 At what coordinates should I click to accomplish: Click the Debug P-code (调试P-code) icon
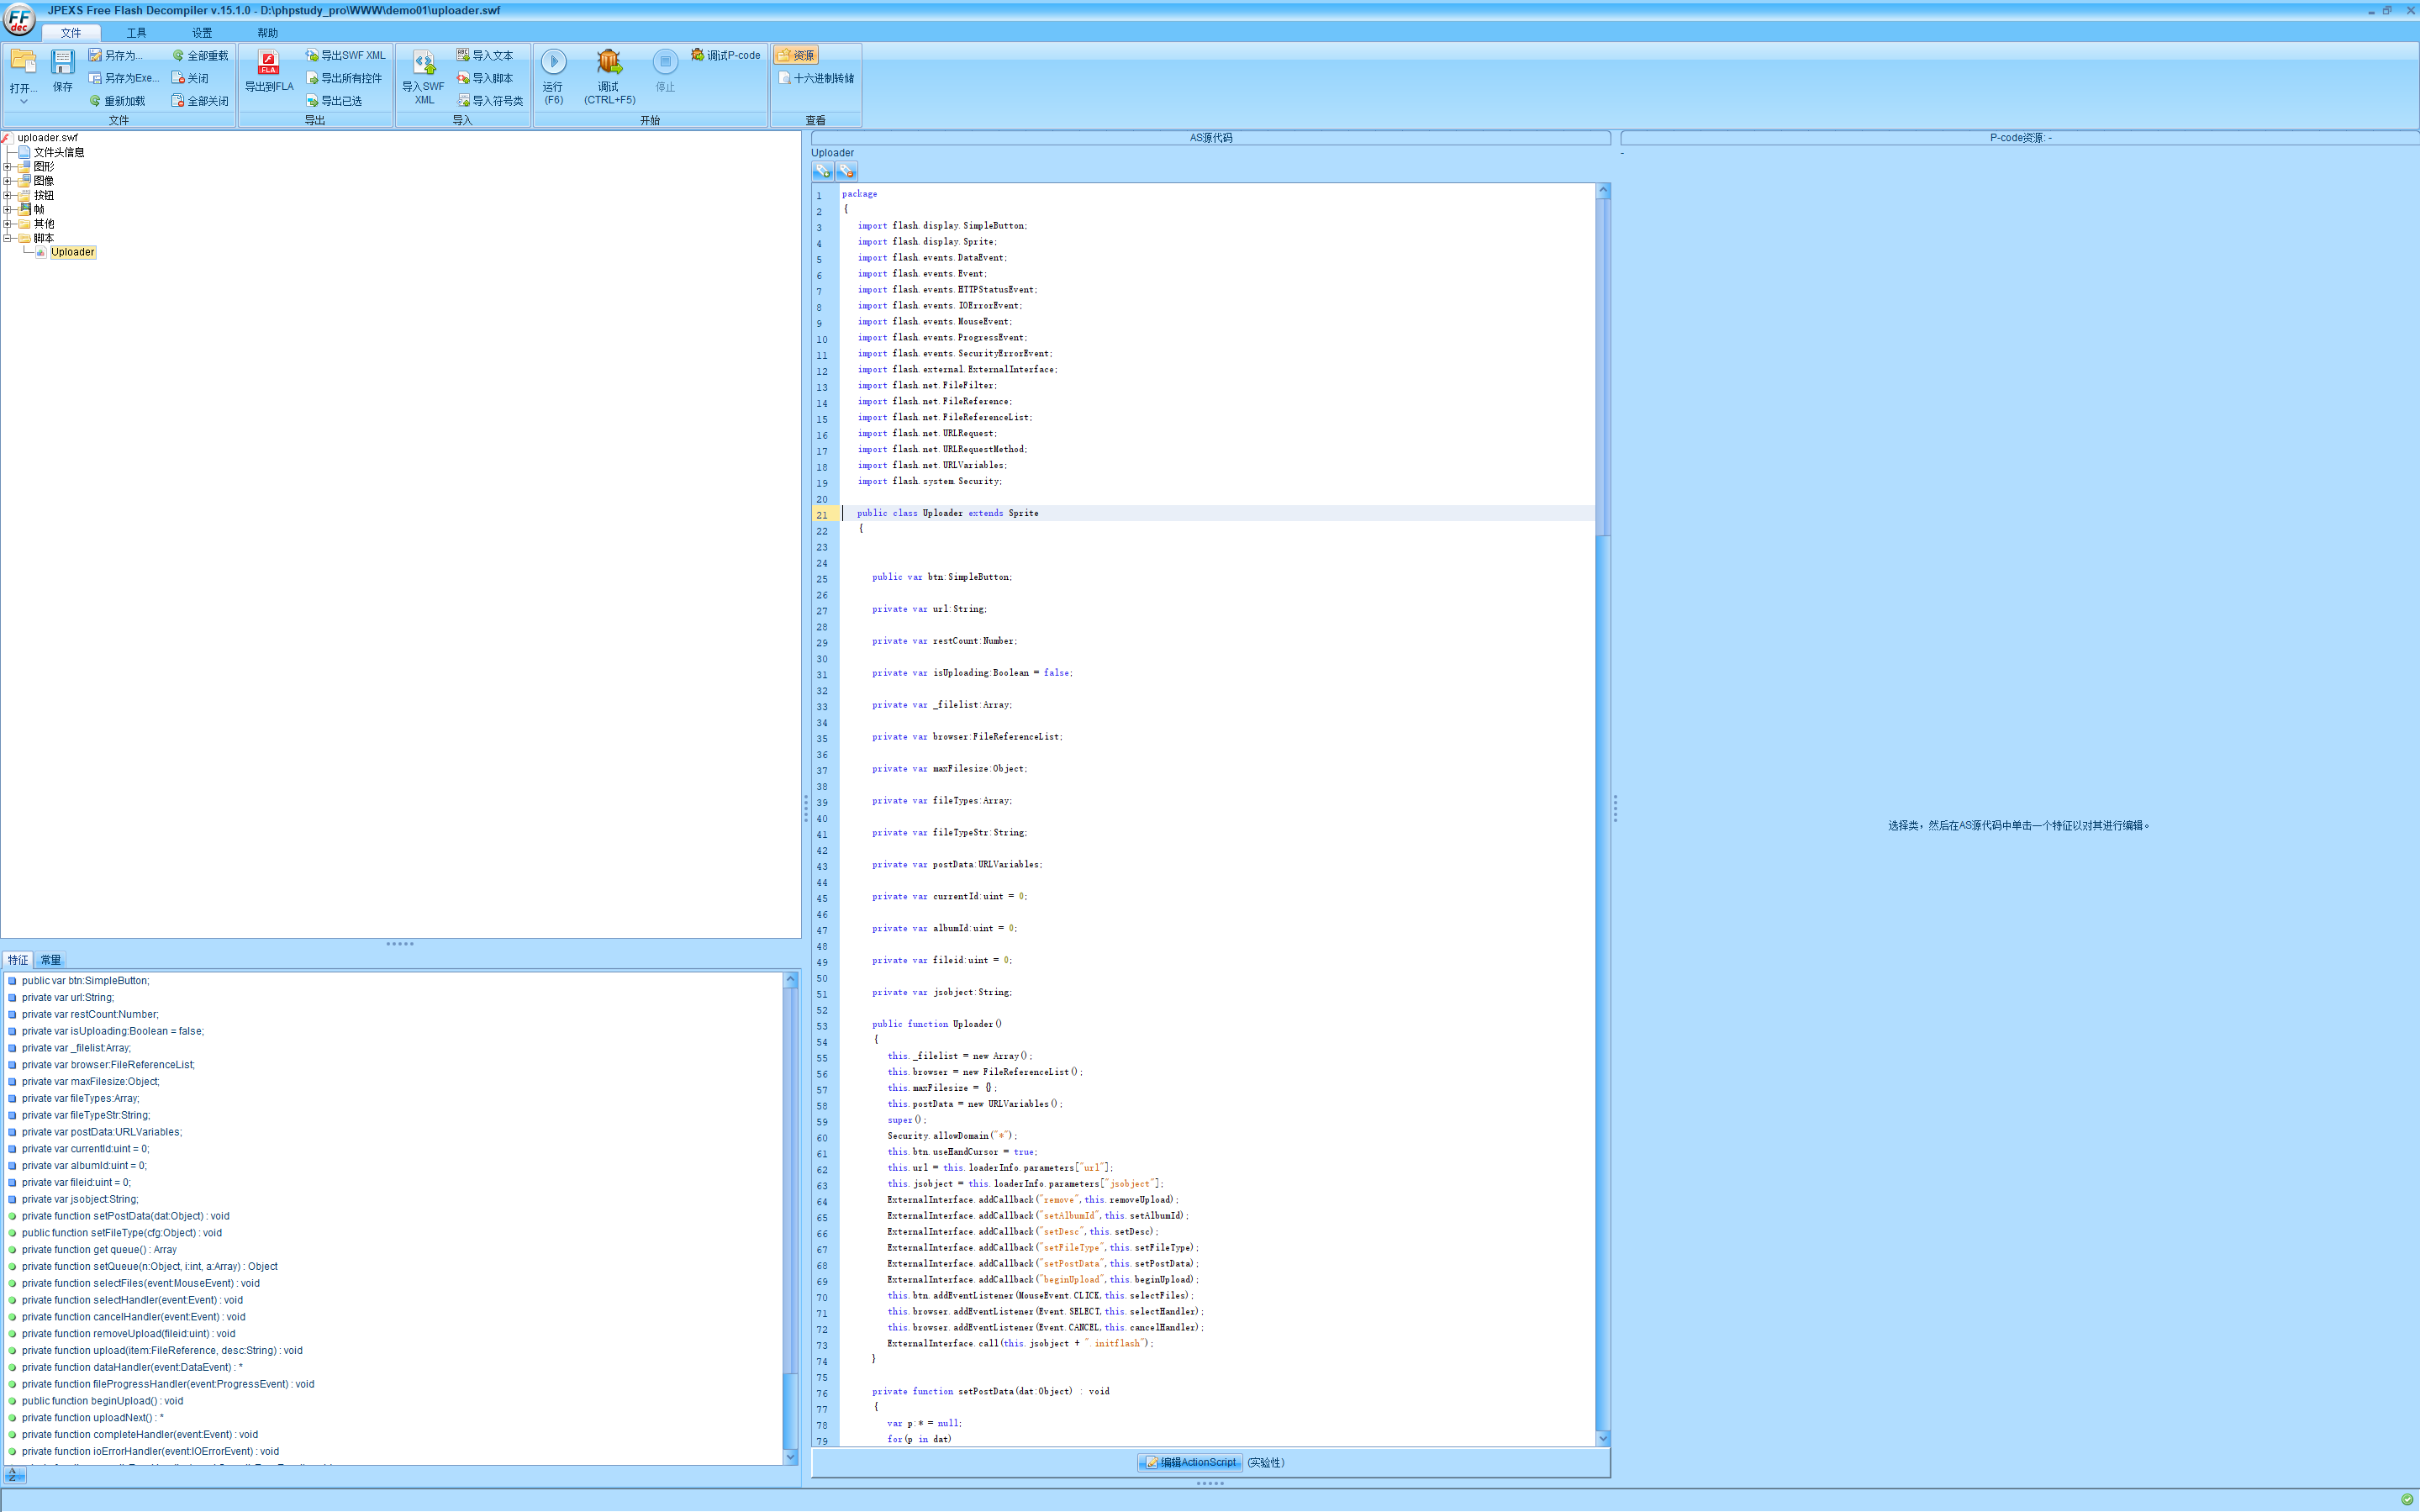(x=697, y=55)
